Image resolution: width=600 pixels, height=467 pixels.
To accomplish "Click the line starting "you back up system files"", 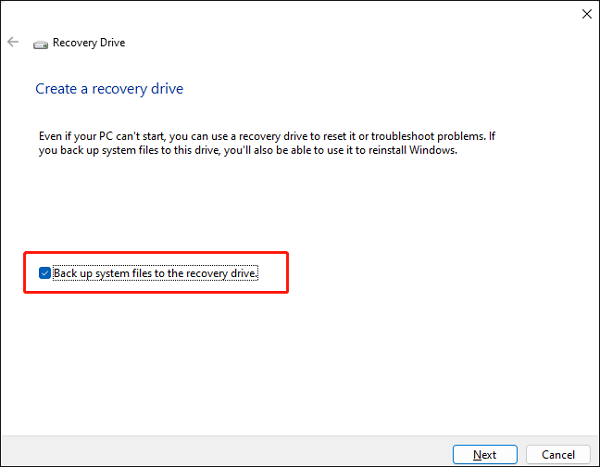I will 245,151.
